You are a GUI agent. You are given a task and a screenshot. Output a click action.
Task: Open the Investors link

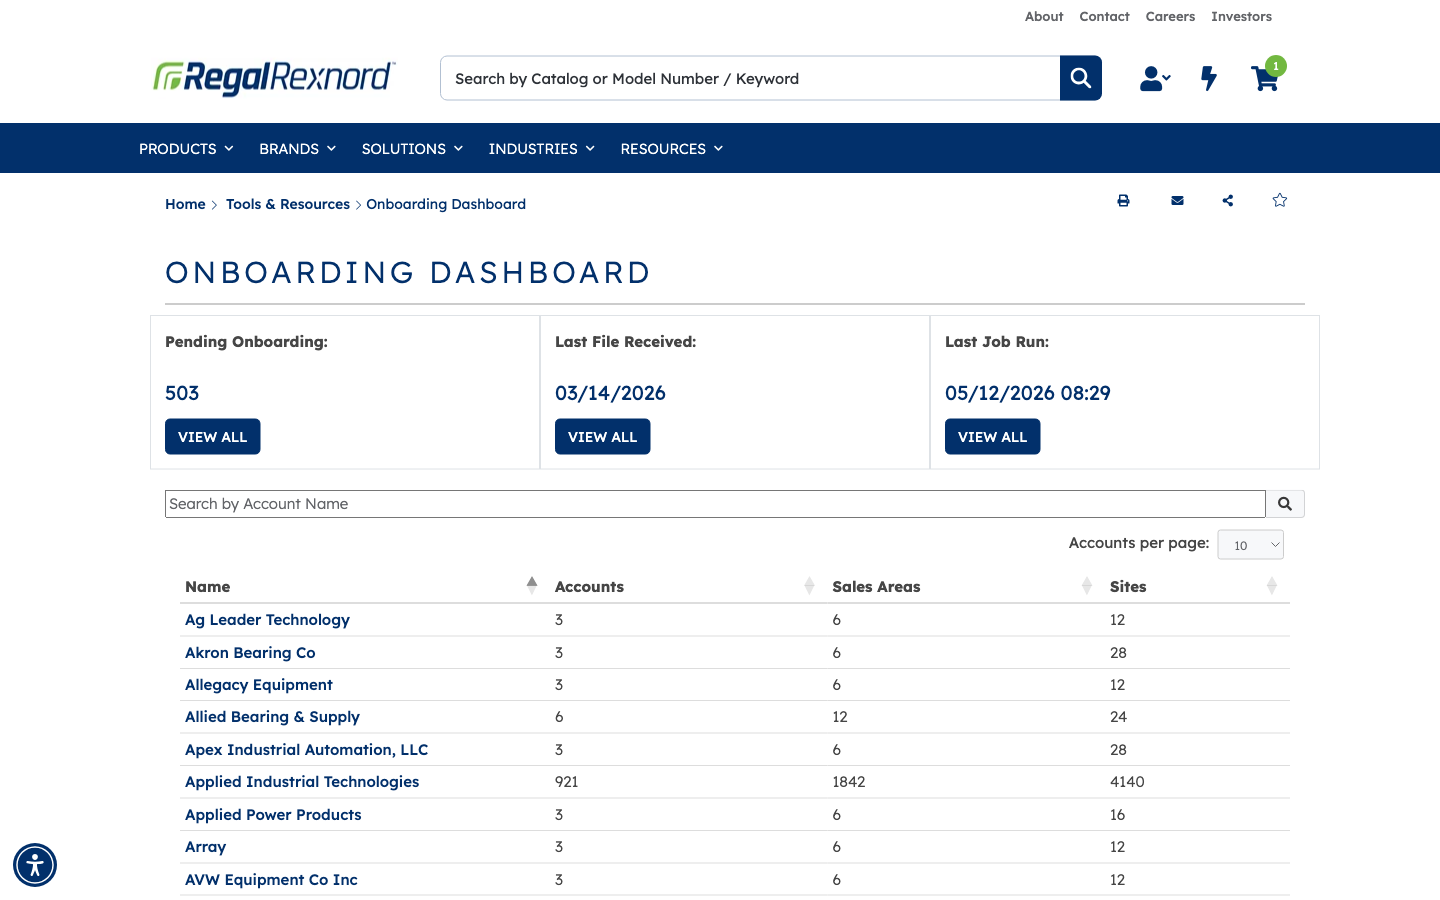coord(1241,16)
